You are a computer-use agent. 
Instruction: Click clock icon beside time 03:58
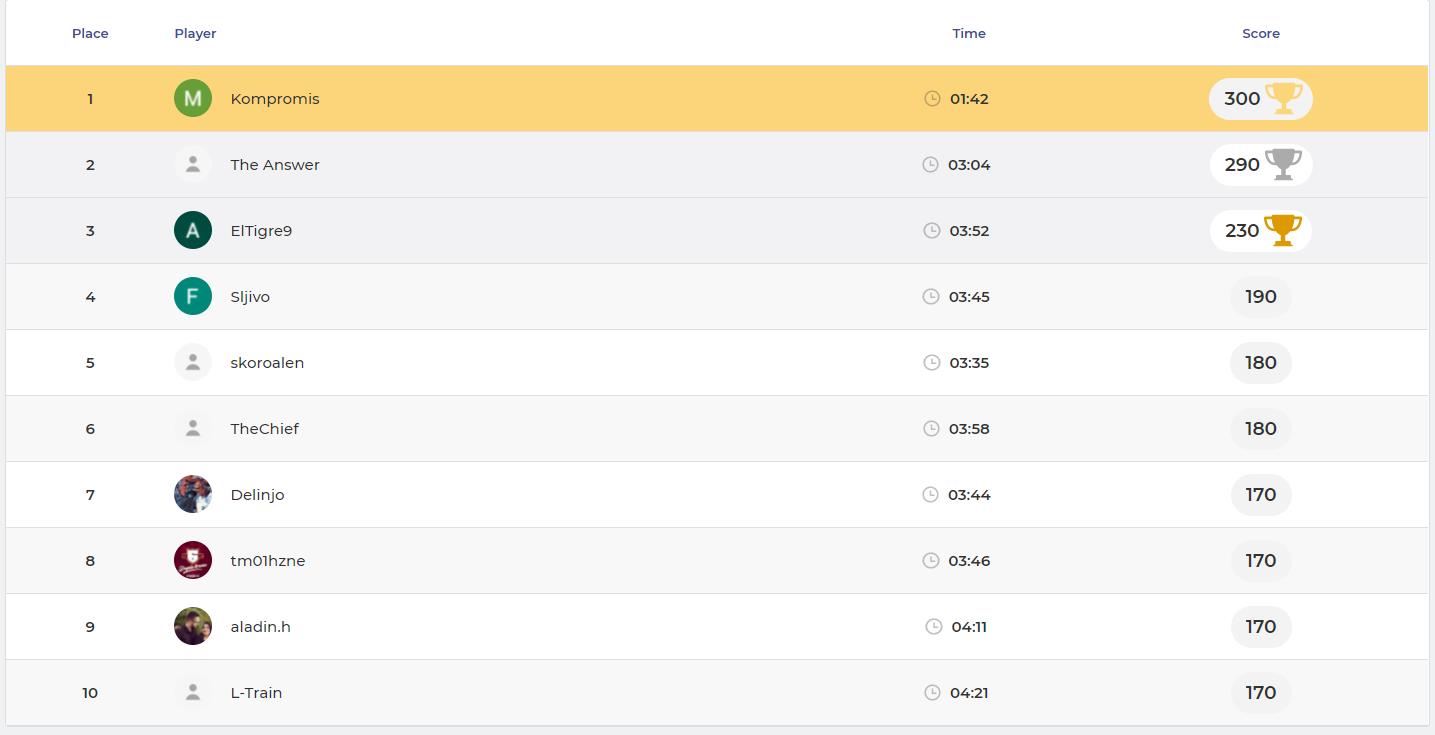[x=930, y=429]
